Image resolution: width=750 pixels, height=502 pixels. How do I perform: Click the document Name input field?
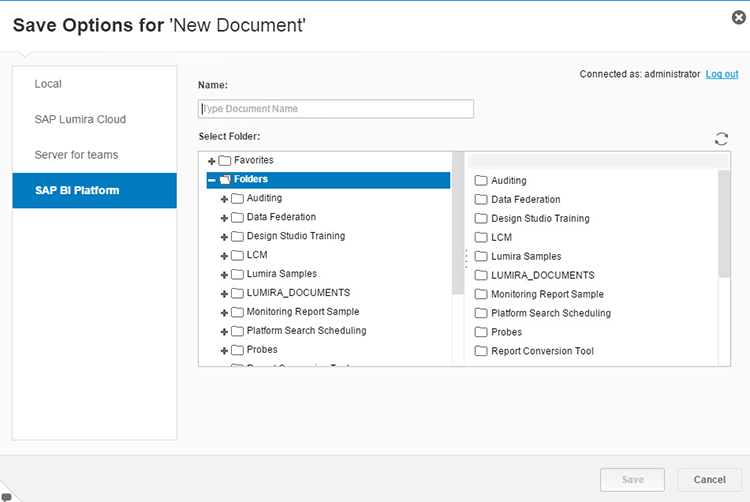[x=336, y=109]
